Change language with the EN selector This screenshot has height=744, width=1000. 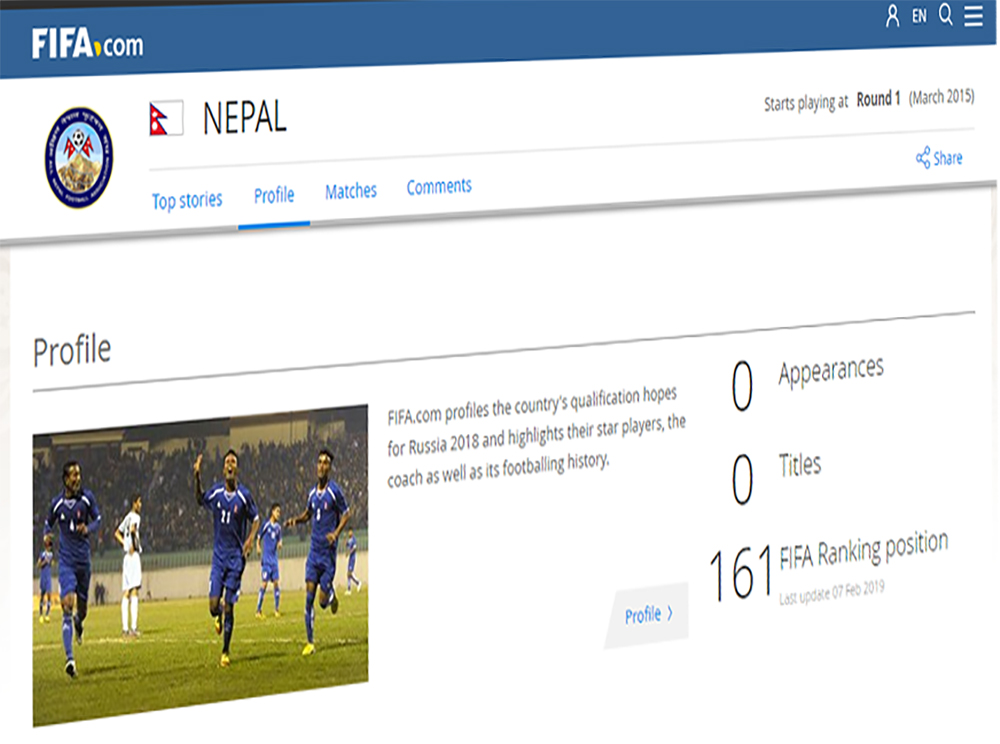tap(919, 16)
